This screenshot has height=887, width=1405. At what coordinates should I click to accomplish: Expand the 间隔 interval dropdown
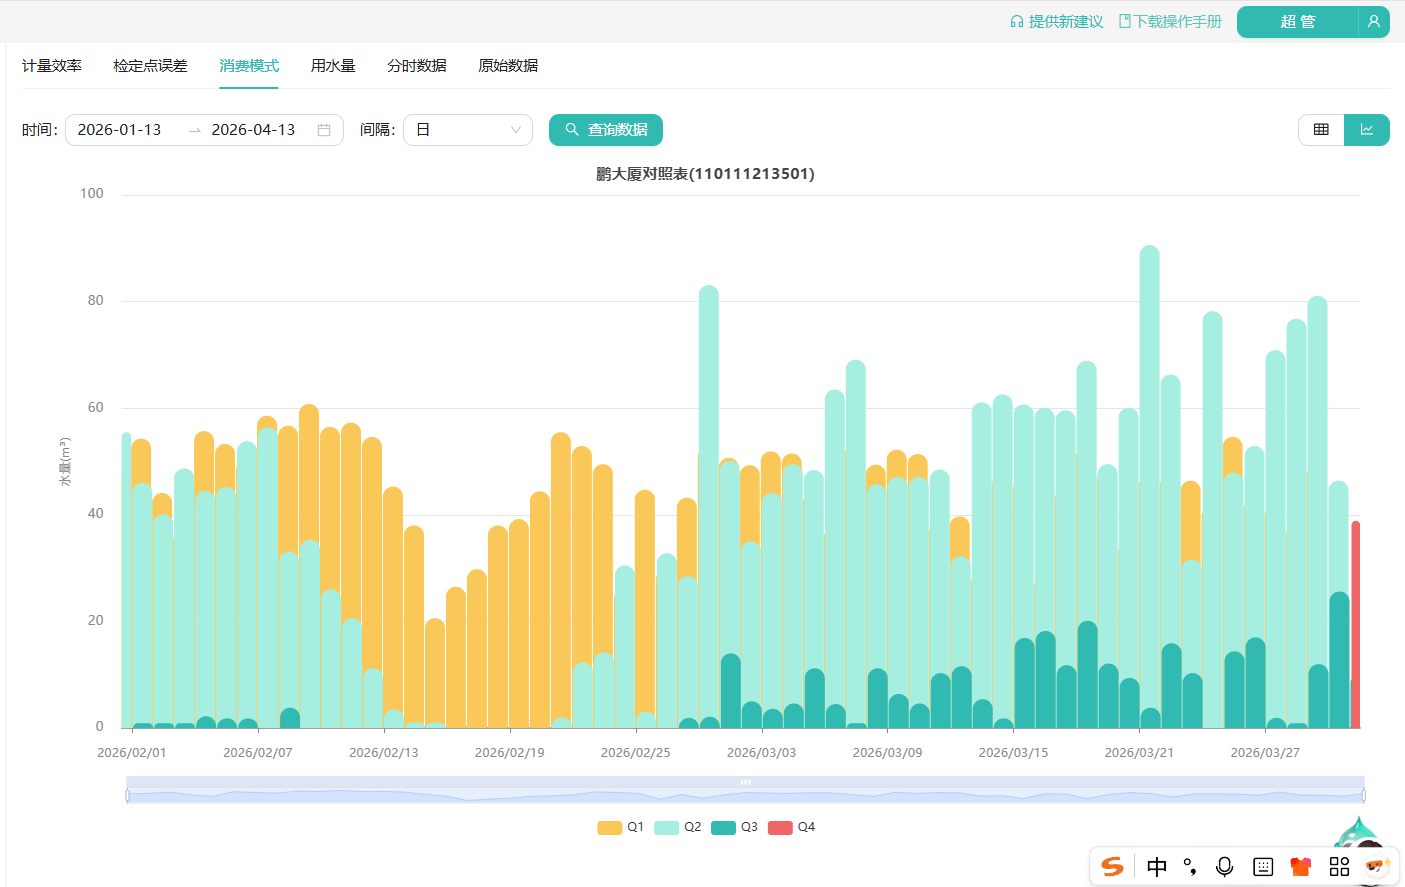[x=468, y=130]
